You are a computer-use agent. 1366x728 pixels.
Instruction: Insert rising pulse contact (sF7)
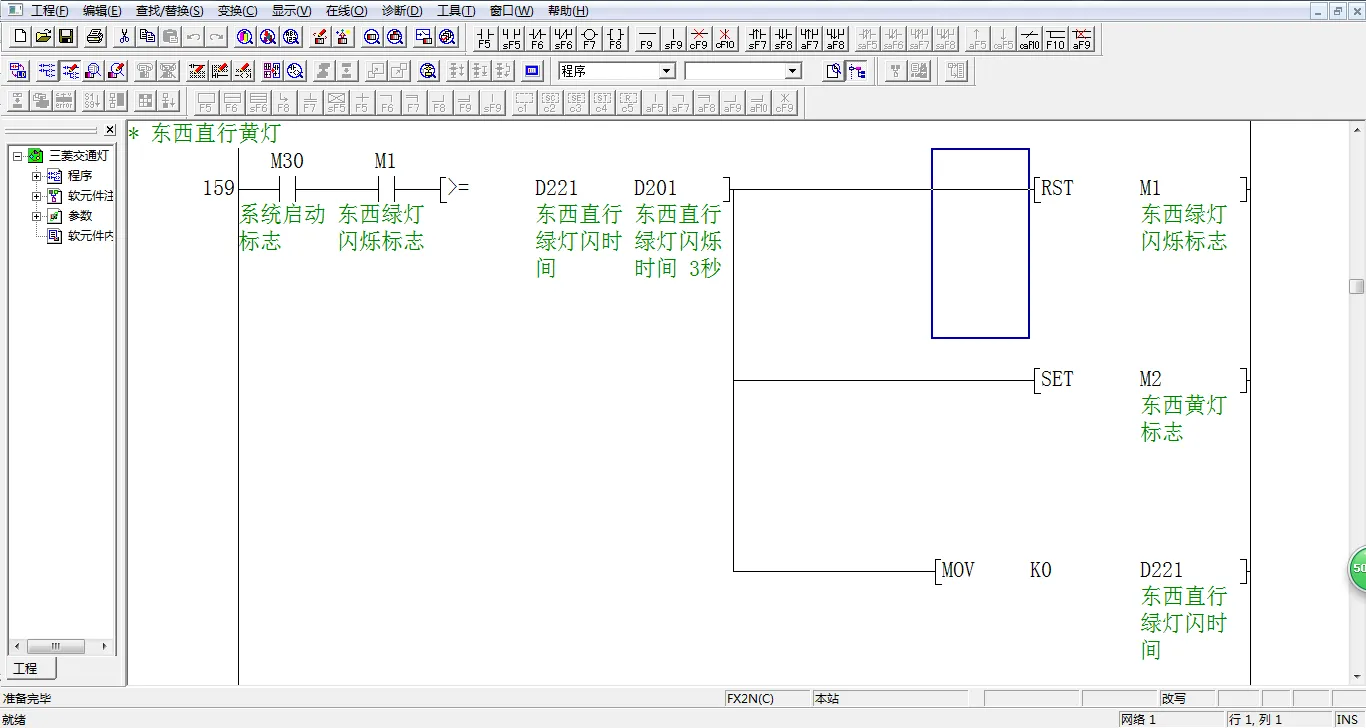(x=758, y=38)
